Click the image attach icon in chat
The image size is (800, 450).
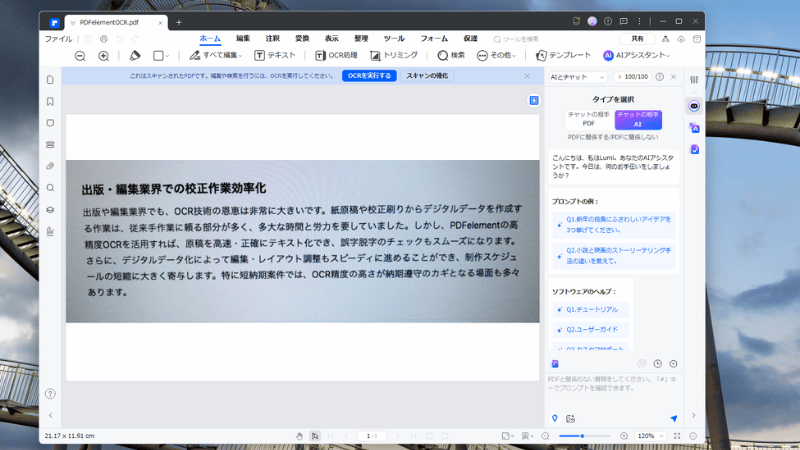570,418
